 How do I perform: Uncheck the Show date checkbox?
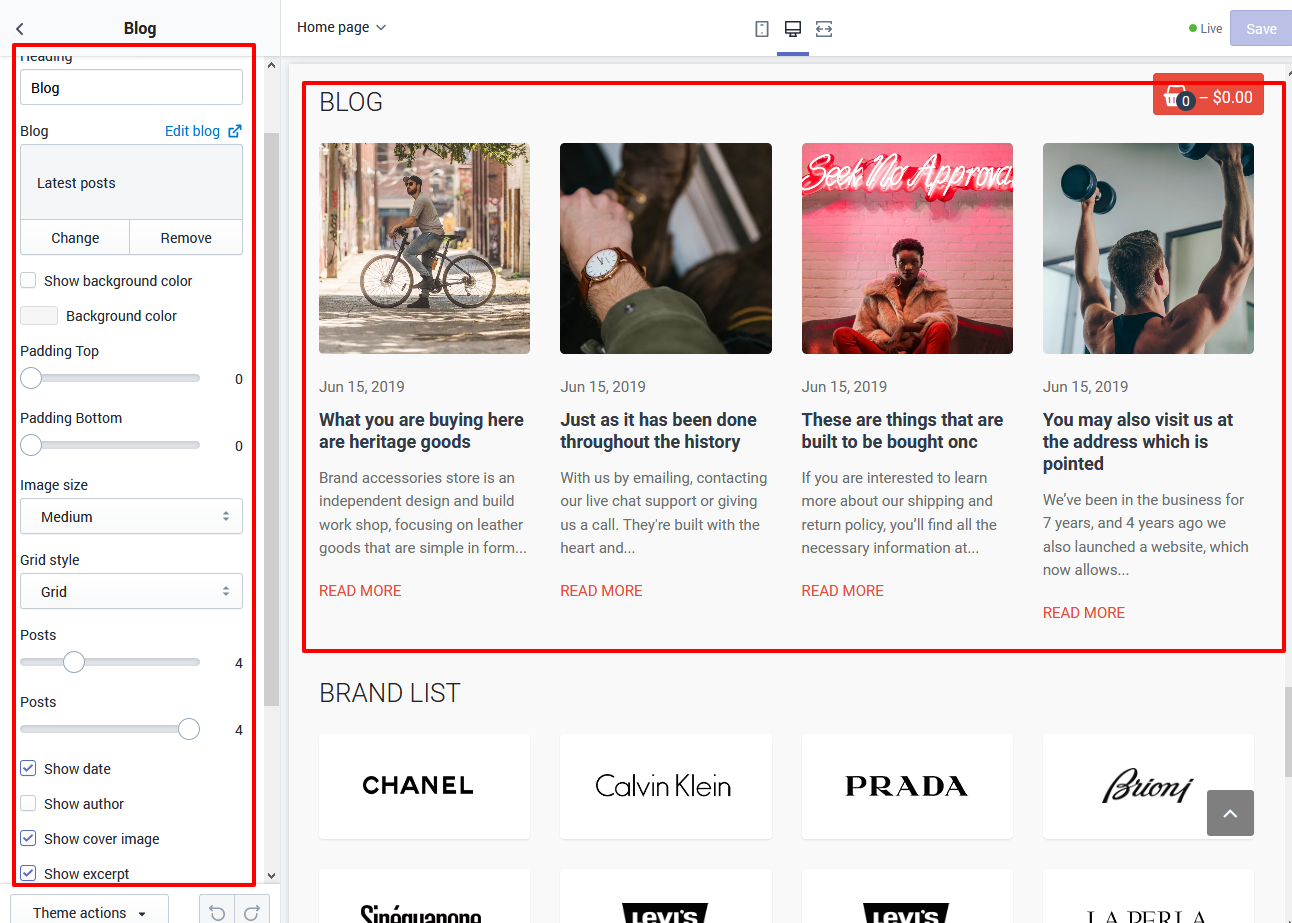(x=29, y=769)
